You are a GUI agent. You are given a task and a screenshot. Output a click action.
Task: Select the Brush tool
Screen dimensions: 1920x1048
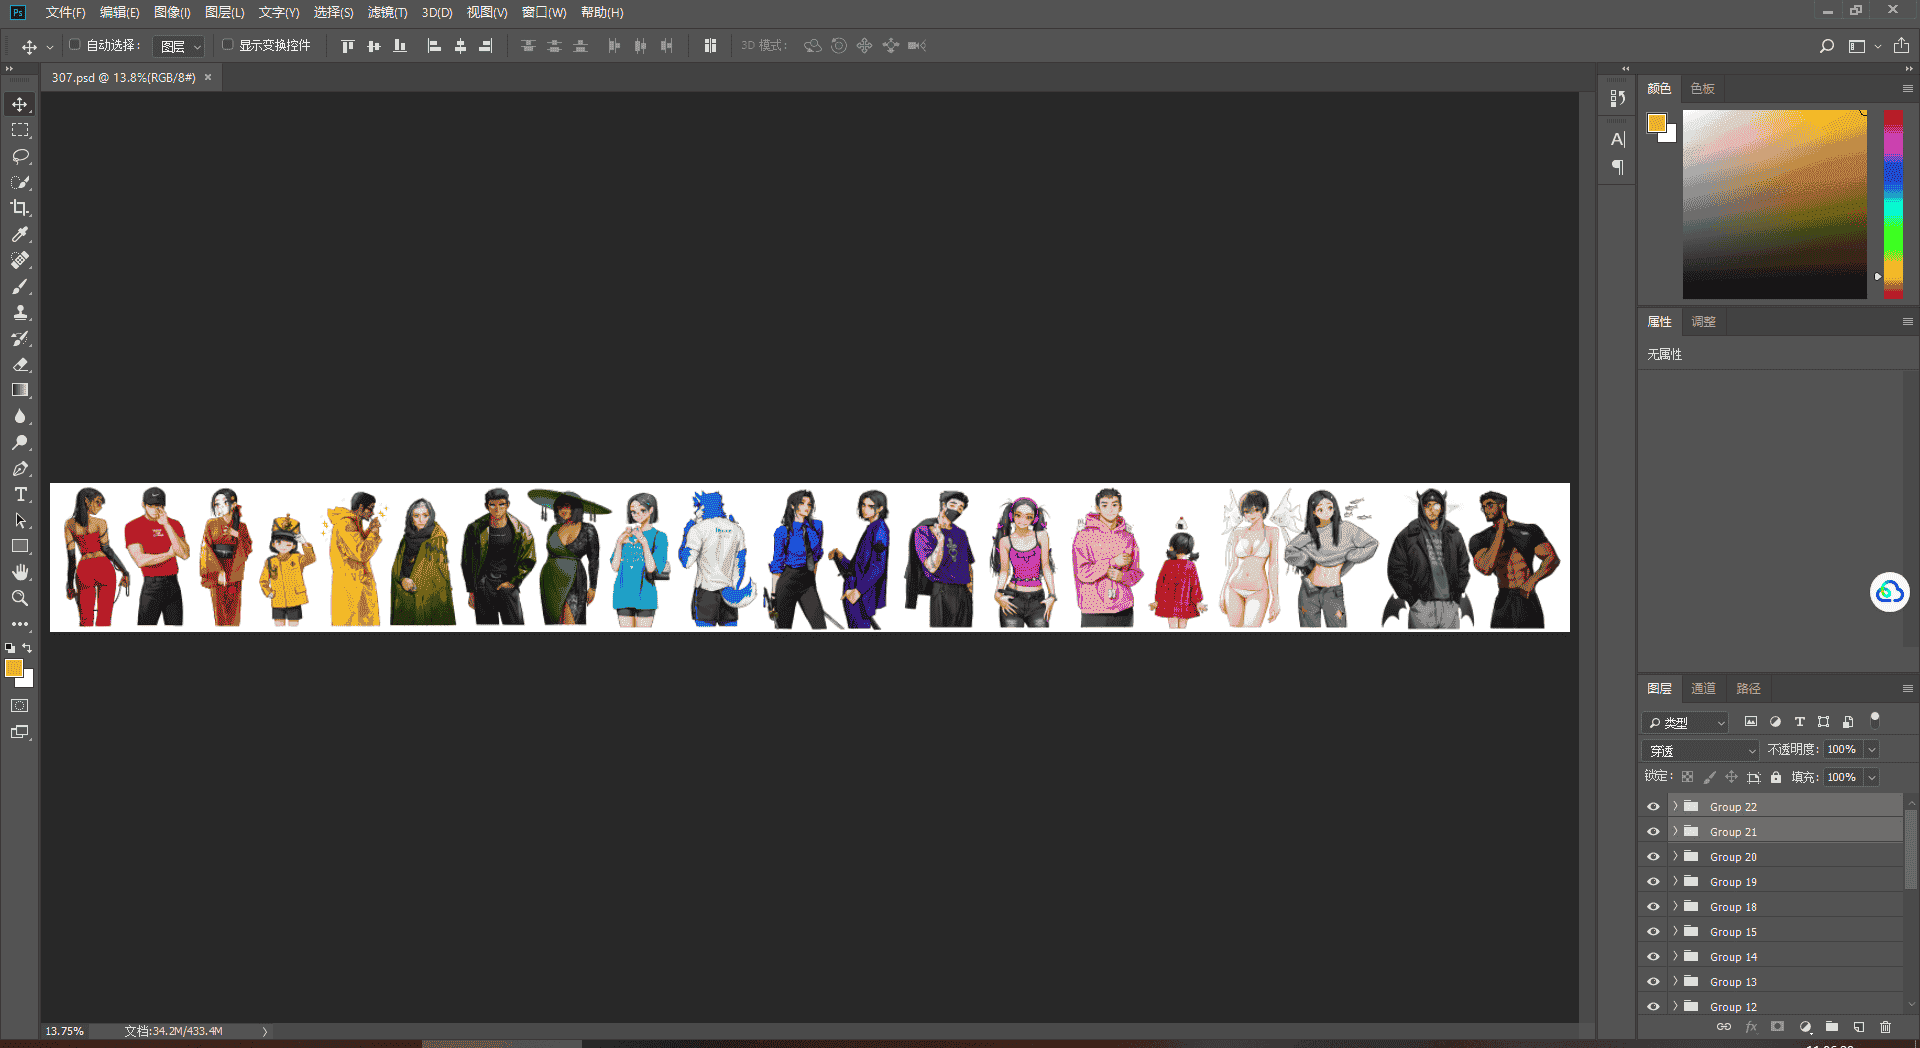click(20, 286)
